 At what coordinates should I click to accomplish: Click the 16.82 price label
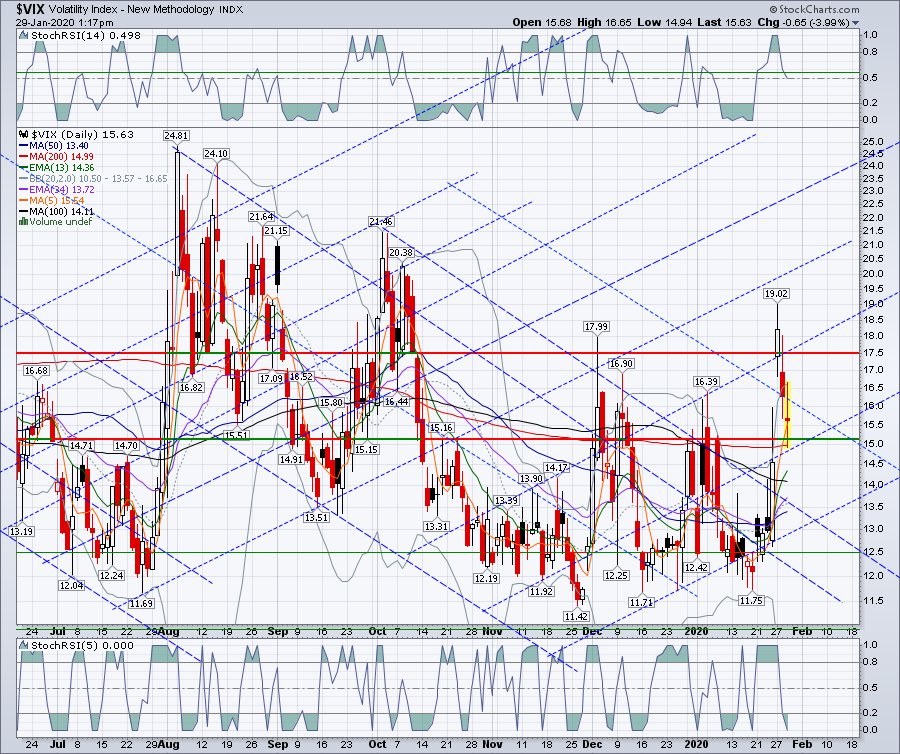pos(191,387)
